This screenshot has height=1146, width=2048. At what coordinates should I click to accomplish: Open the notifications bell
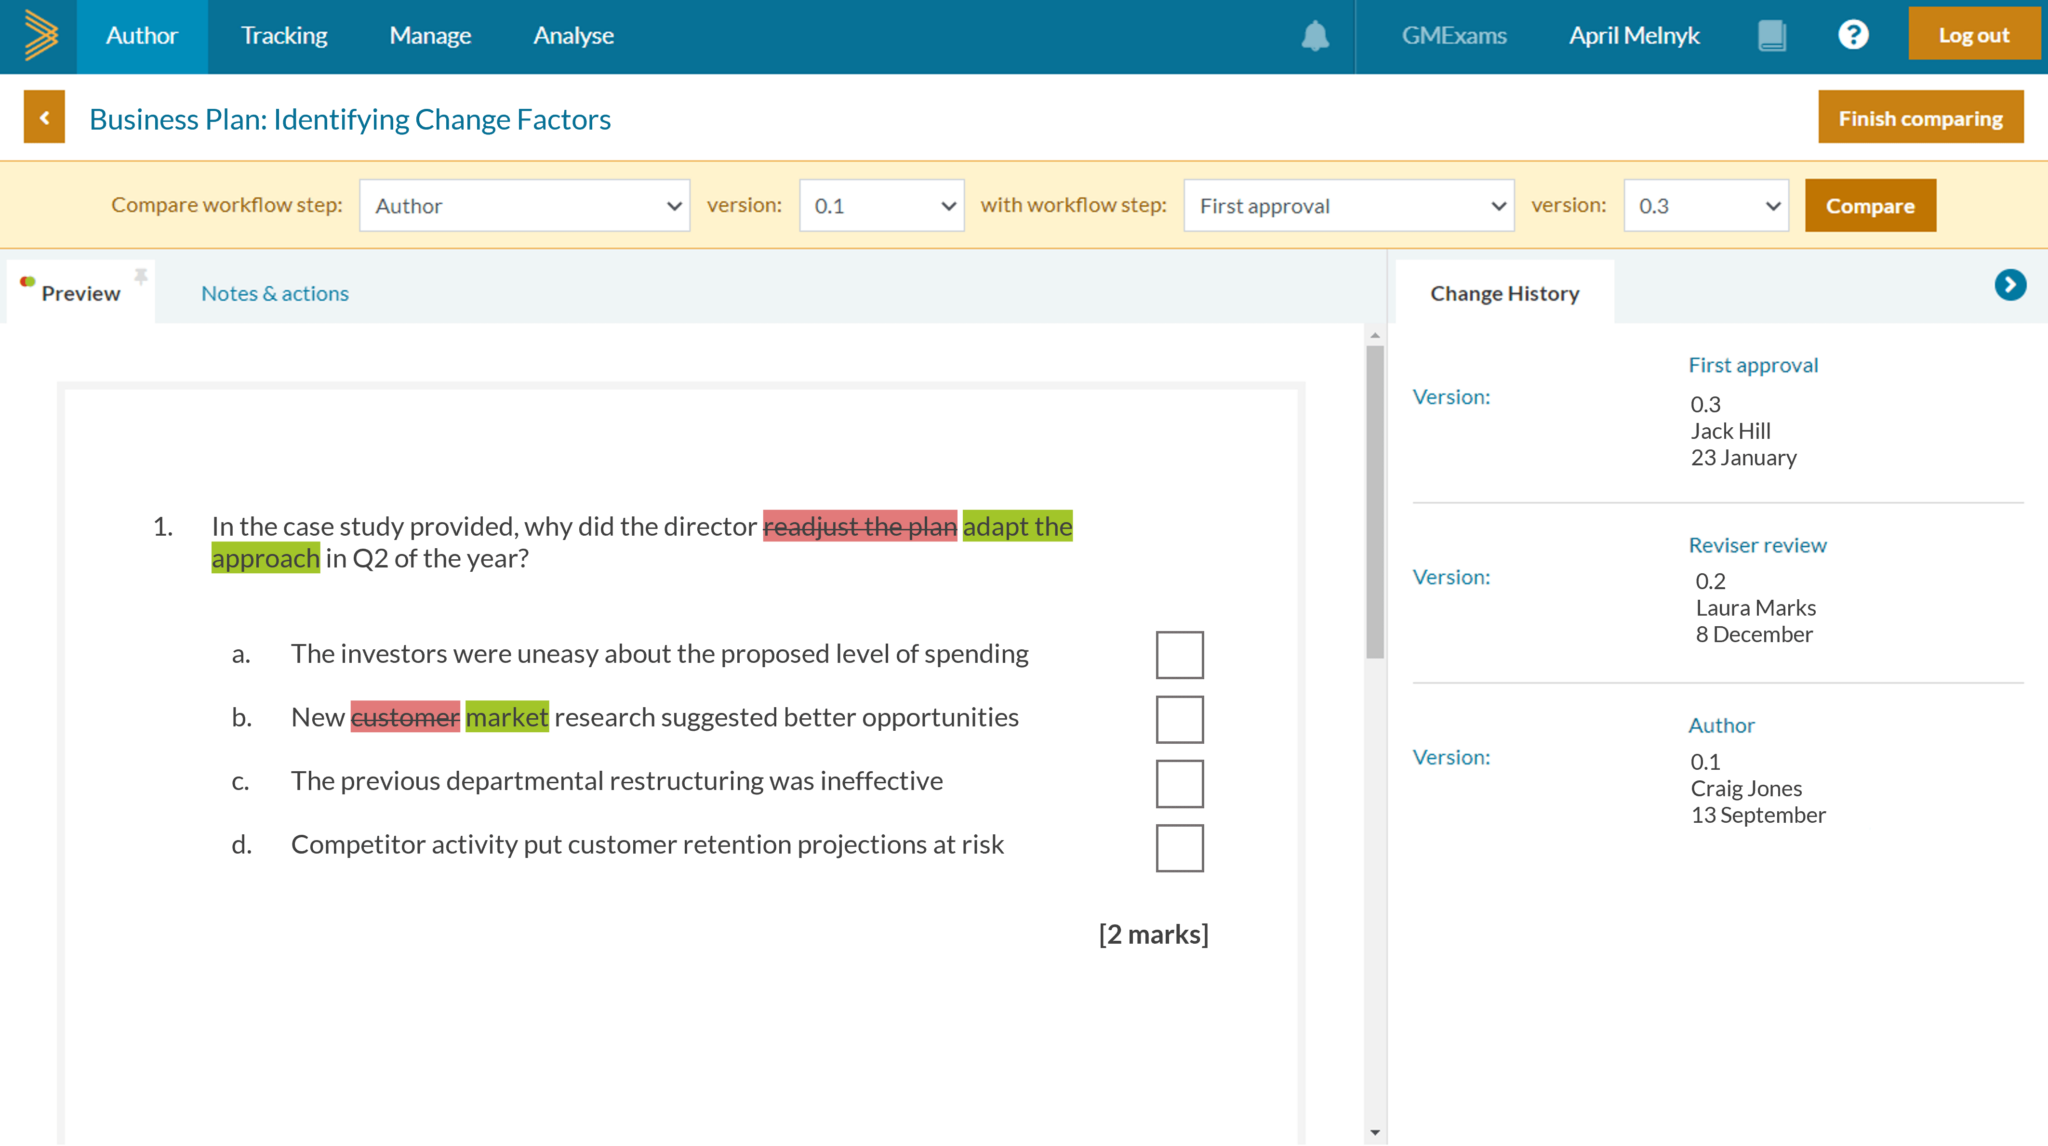(x=1313, y=35)
